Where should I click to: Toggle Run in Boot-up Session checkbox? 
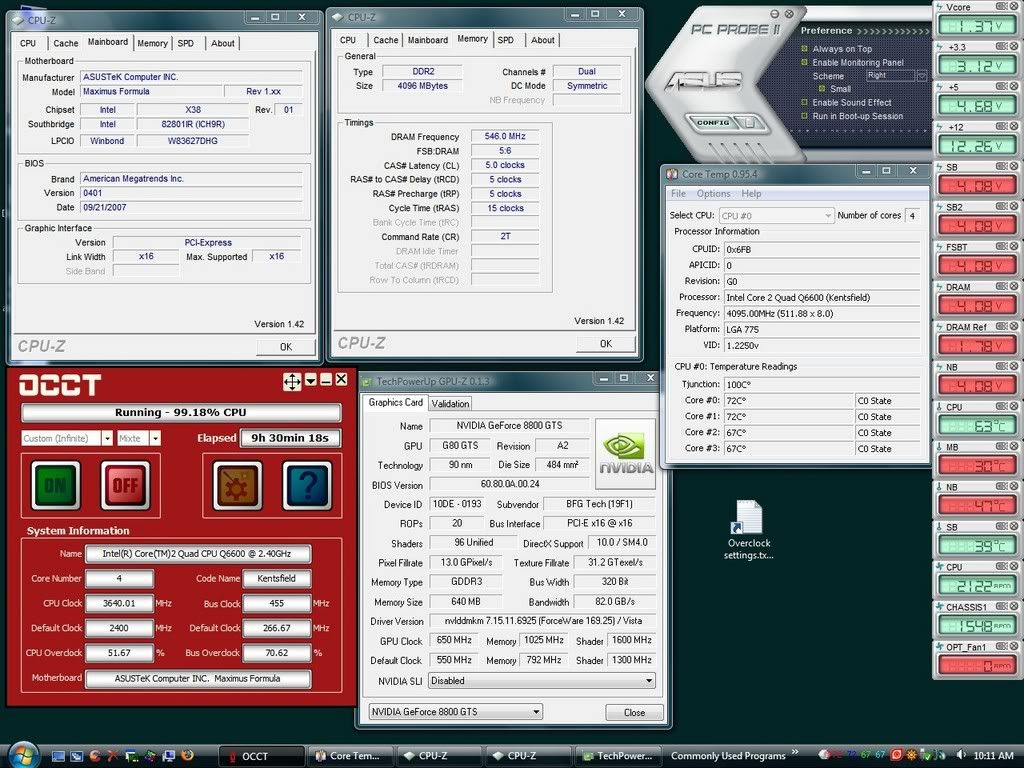pos(805,116)
